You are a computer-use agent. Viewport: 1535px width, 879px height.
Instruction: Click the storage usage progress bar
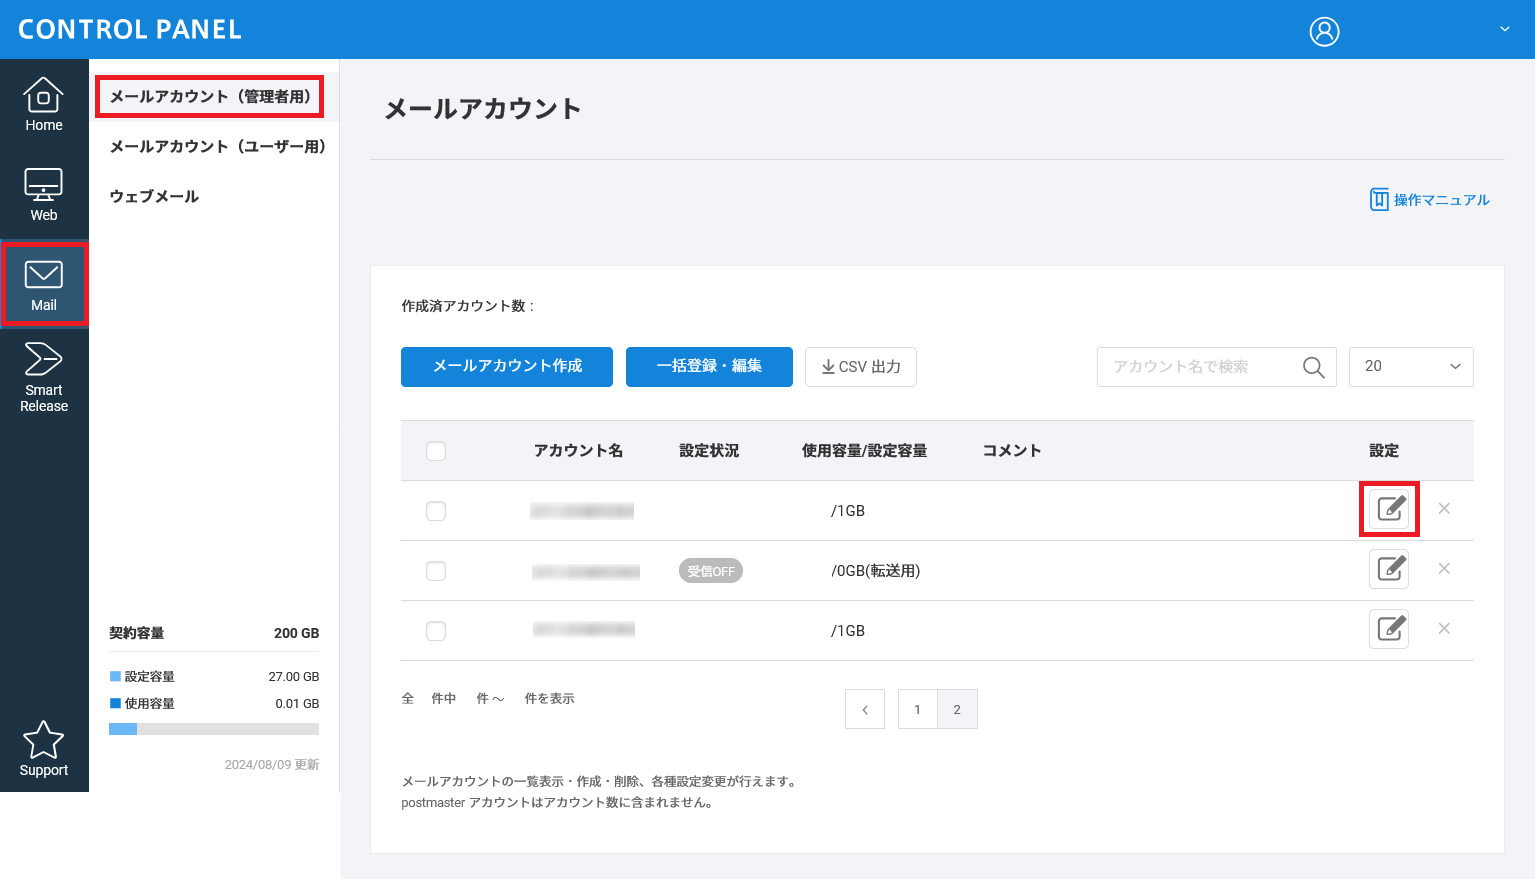pyautogui.click(x=214, y=729)
